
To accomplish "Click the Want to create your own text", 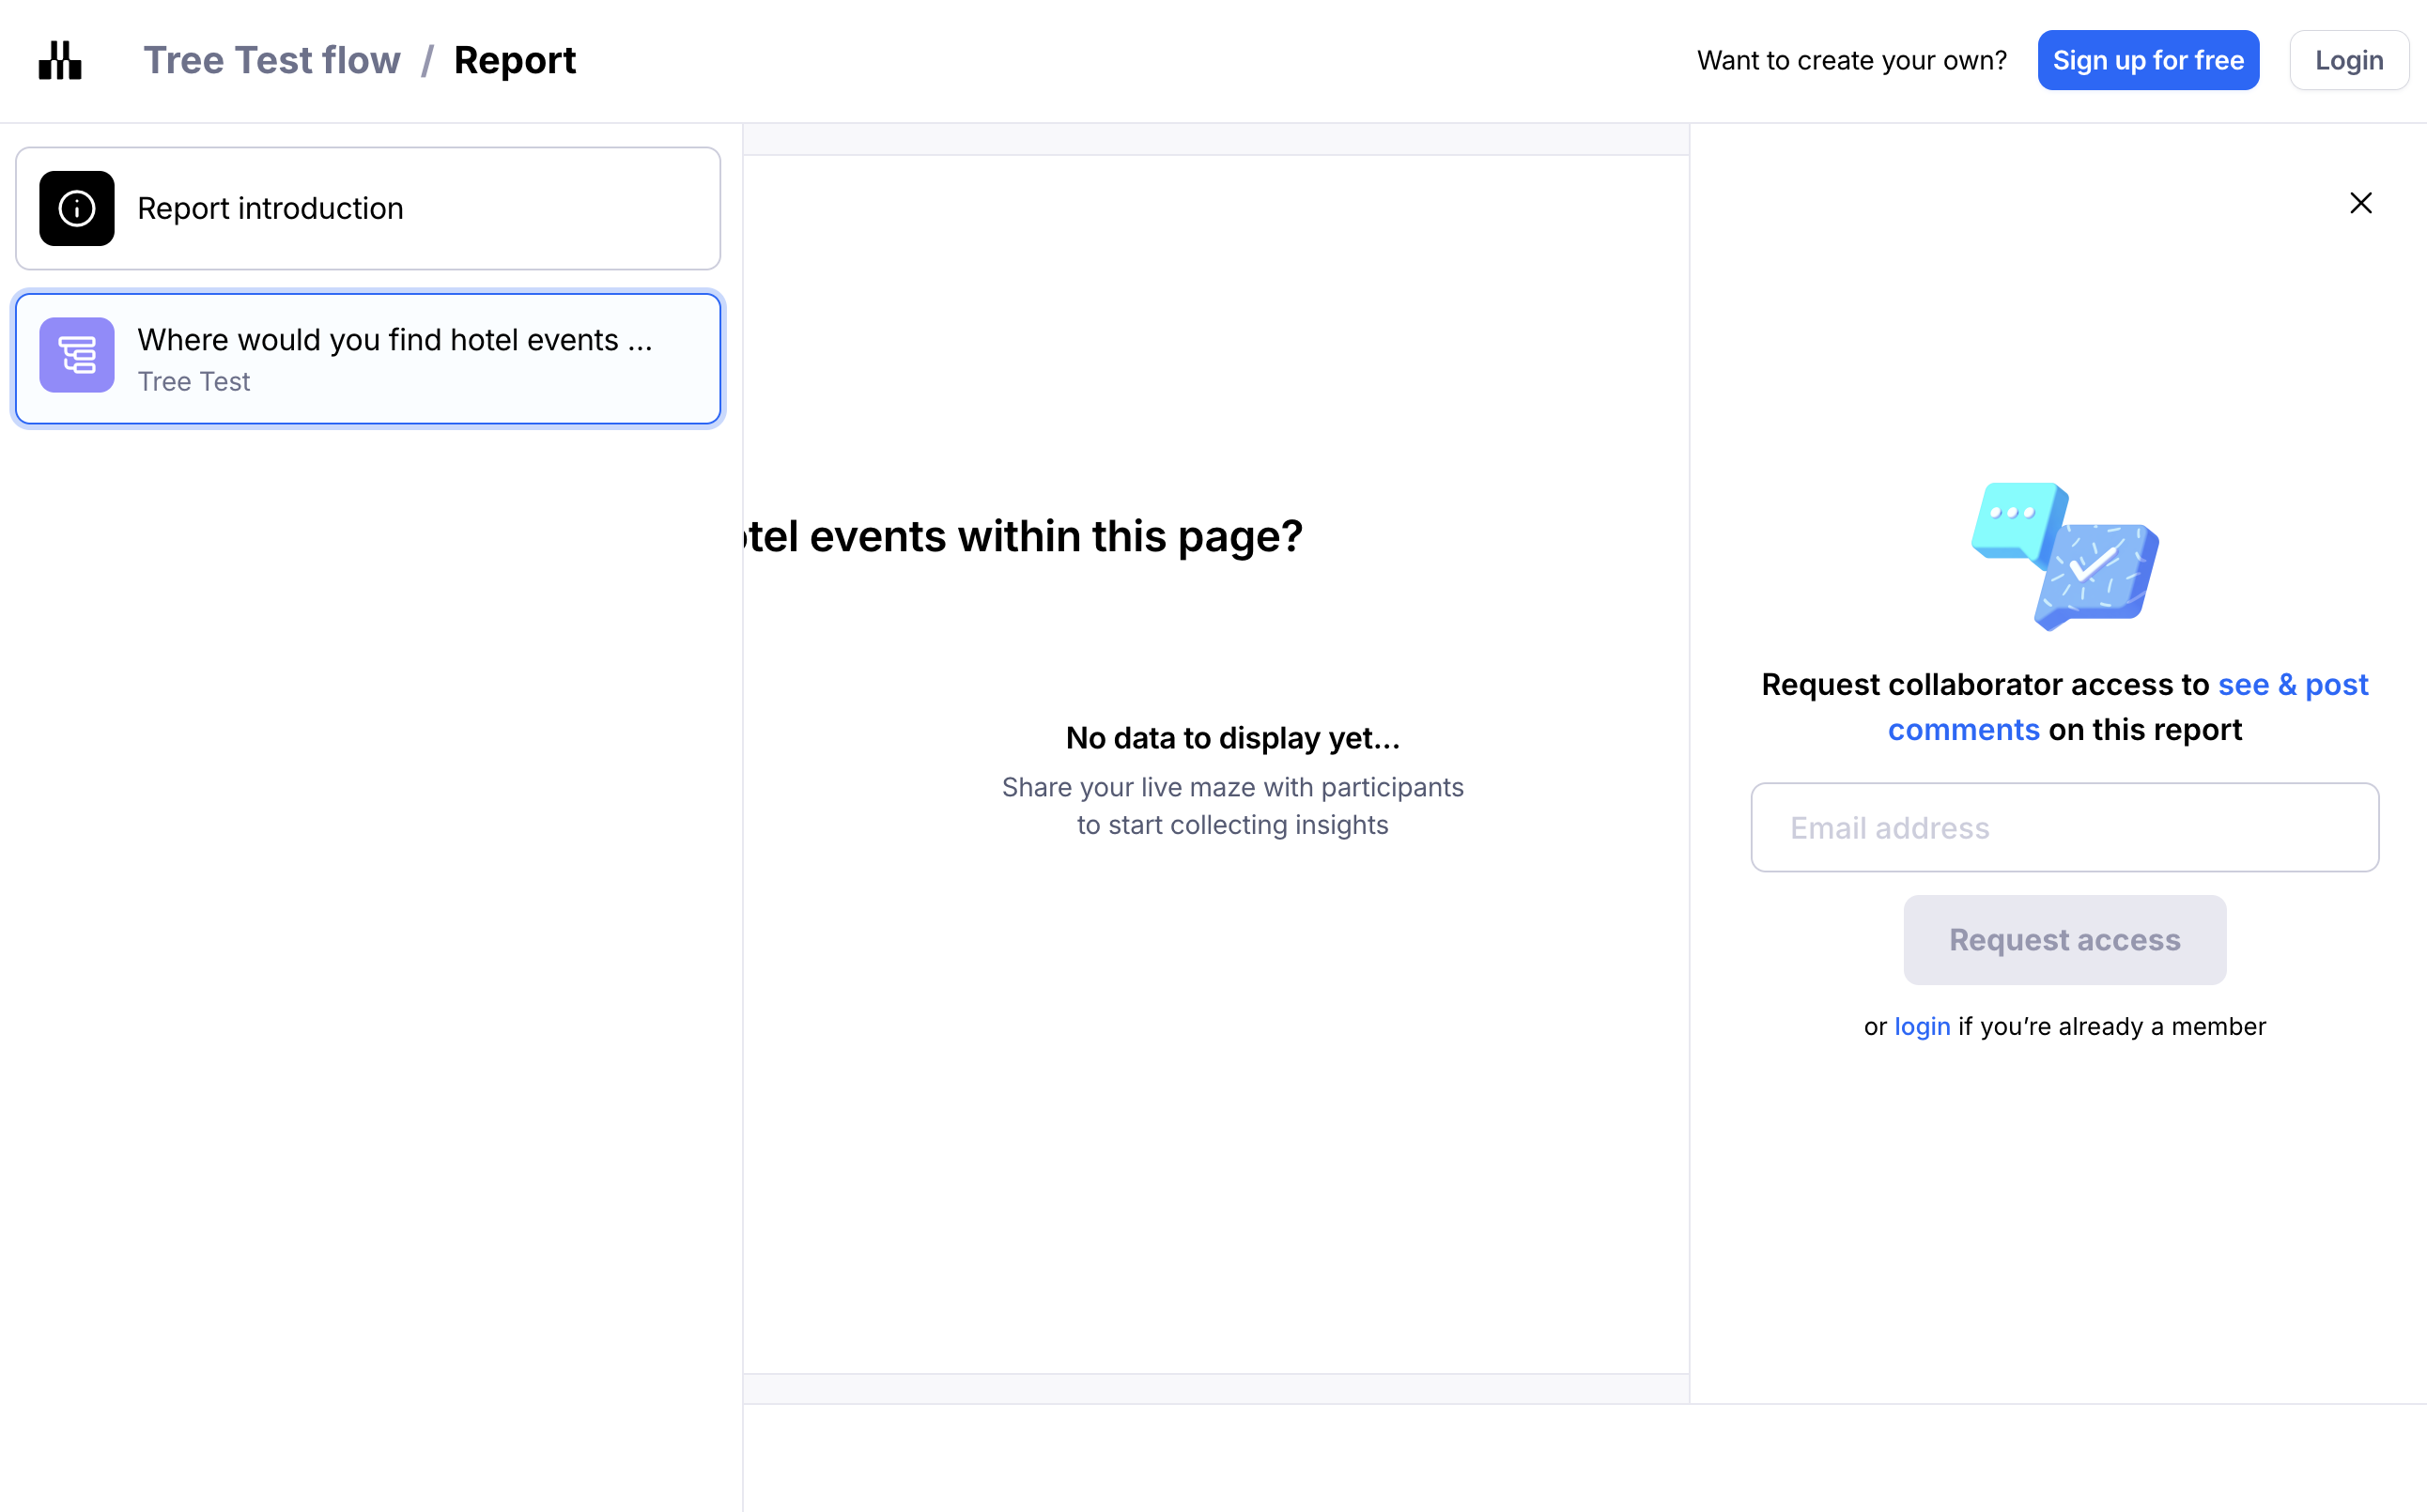I will coord(1851,60).
